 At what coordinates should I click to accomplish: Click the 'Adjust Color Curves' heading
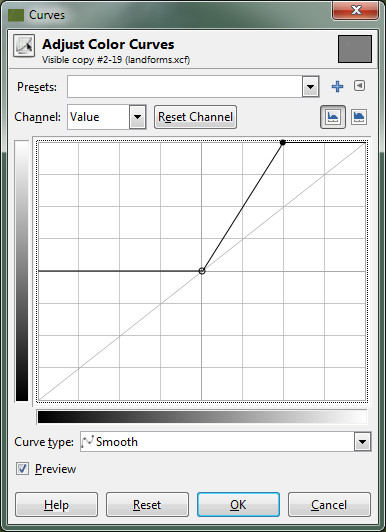tap(108, 44)
